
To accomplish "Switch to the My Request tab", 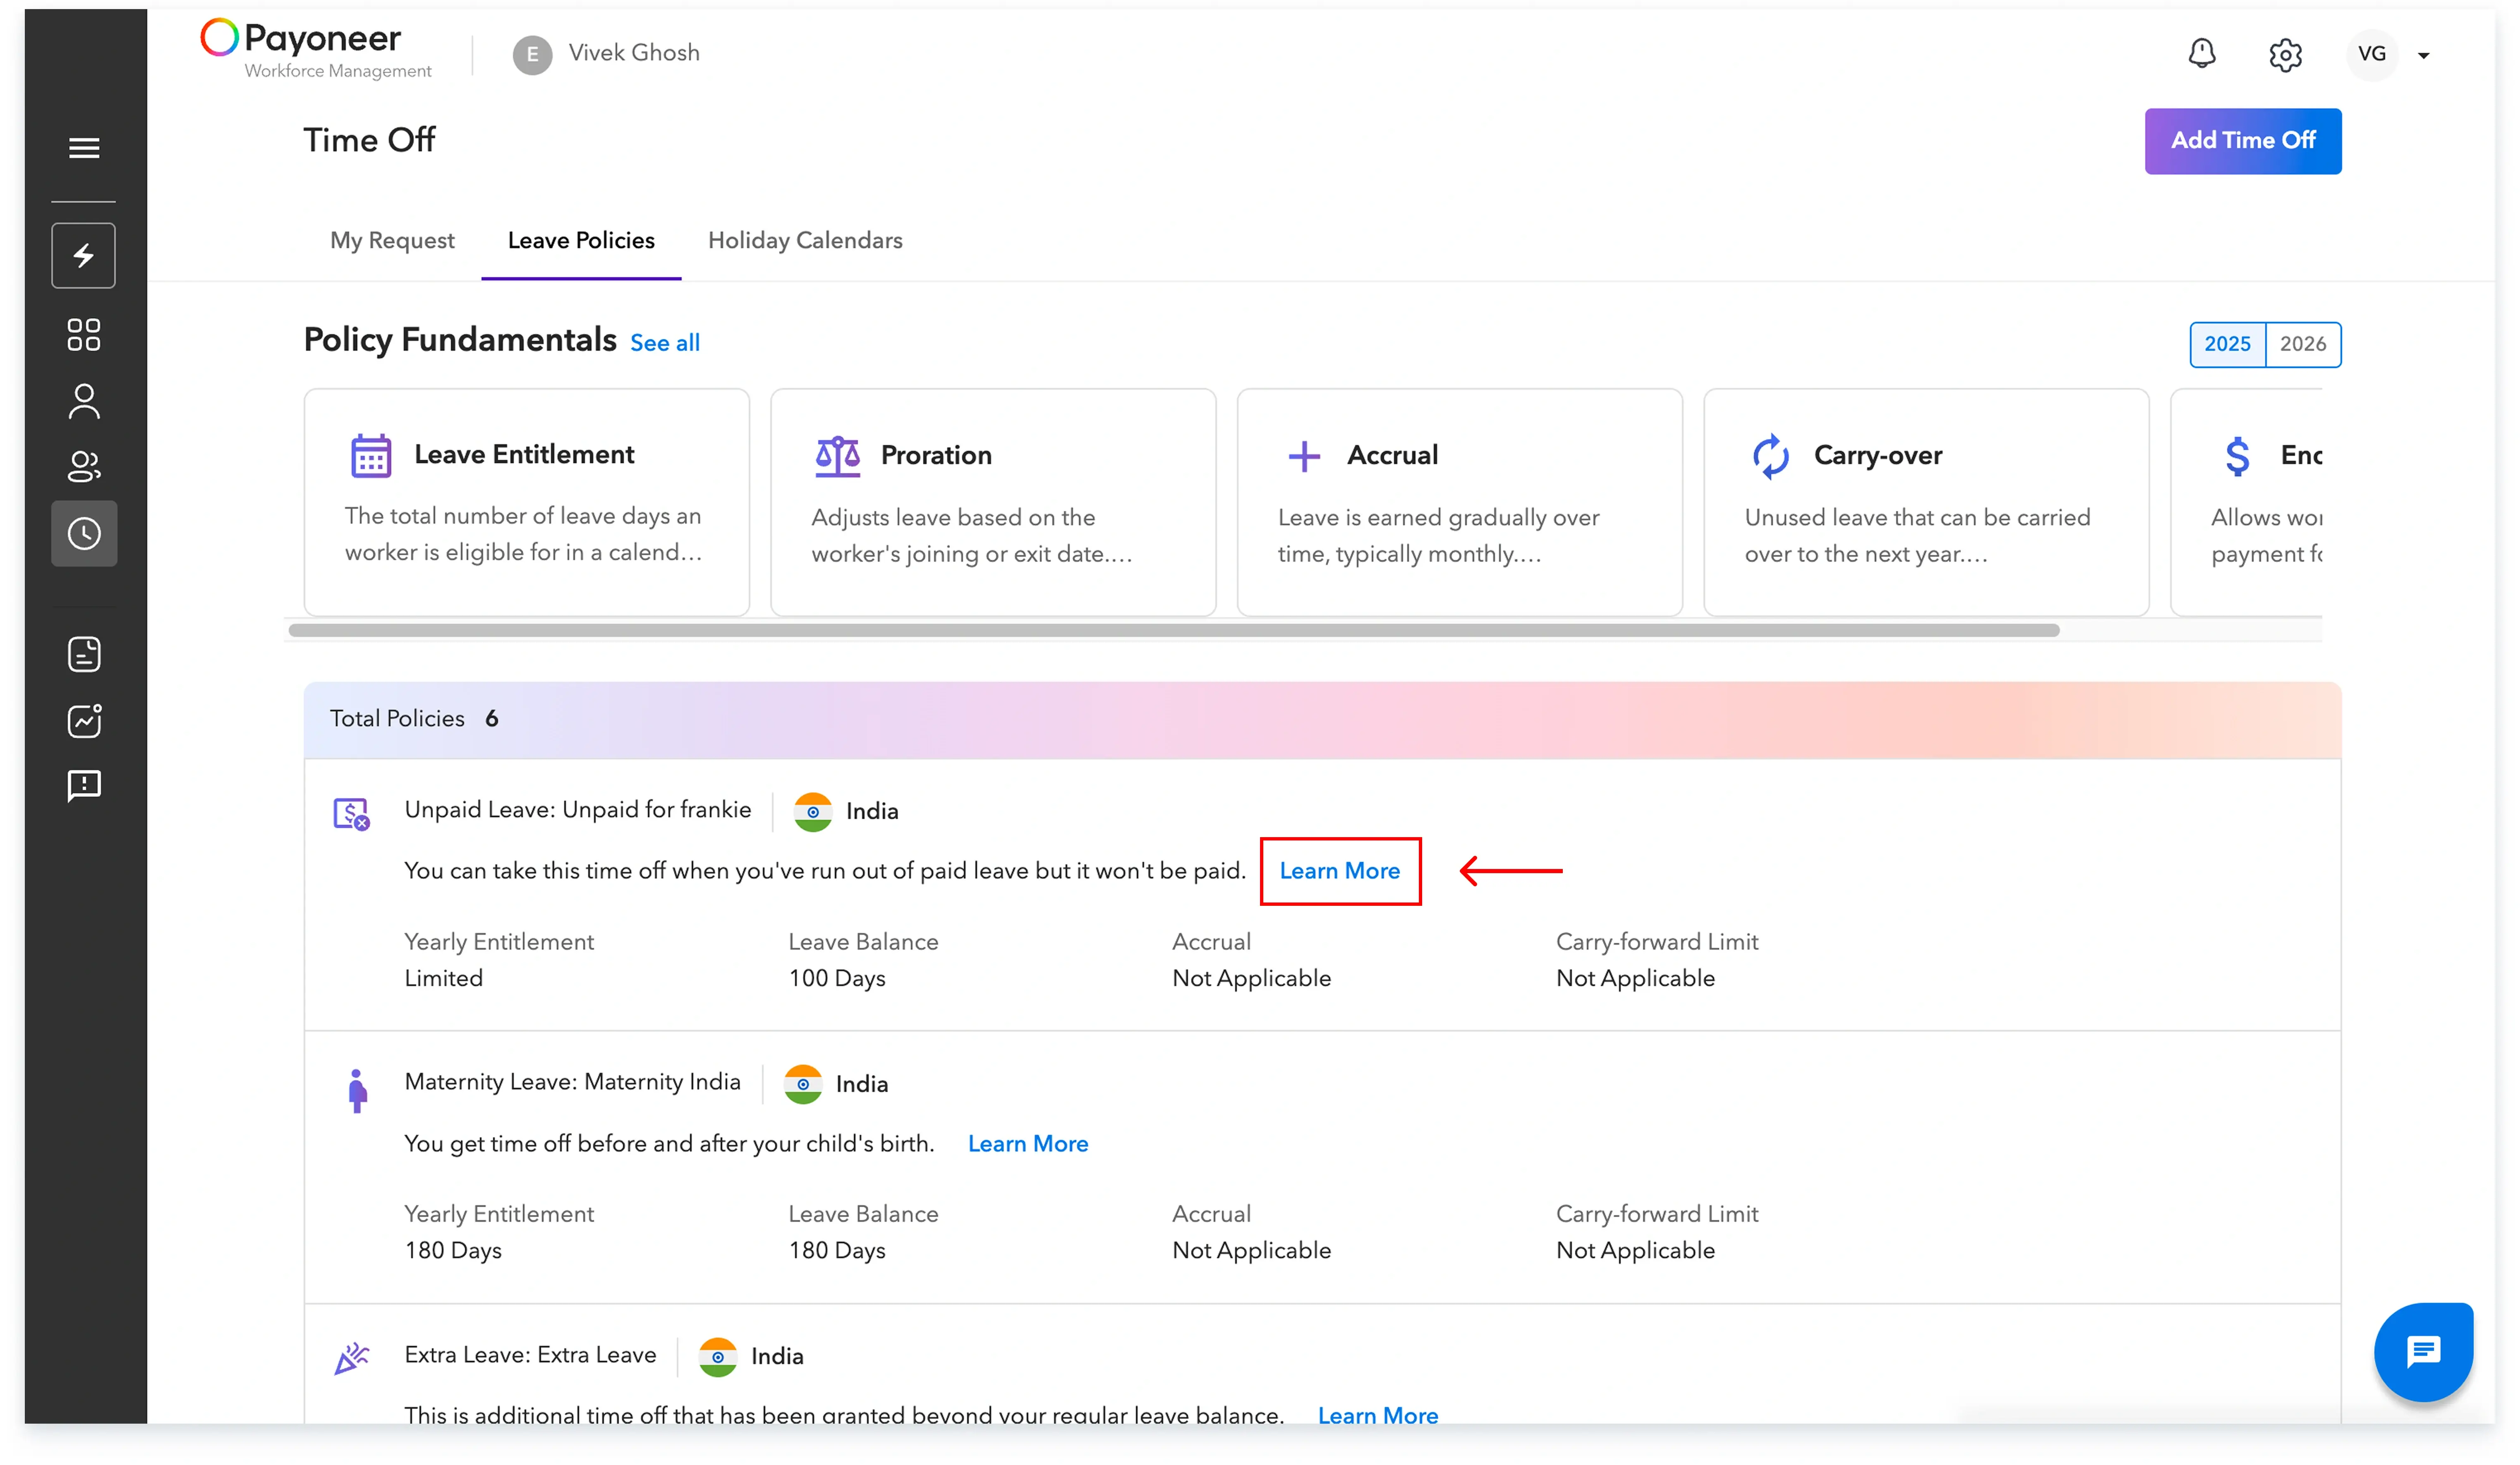I will pos(392,241).
